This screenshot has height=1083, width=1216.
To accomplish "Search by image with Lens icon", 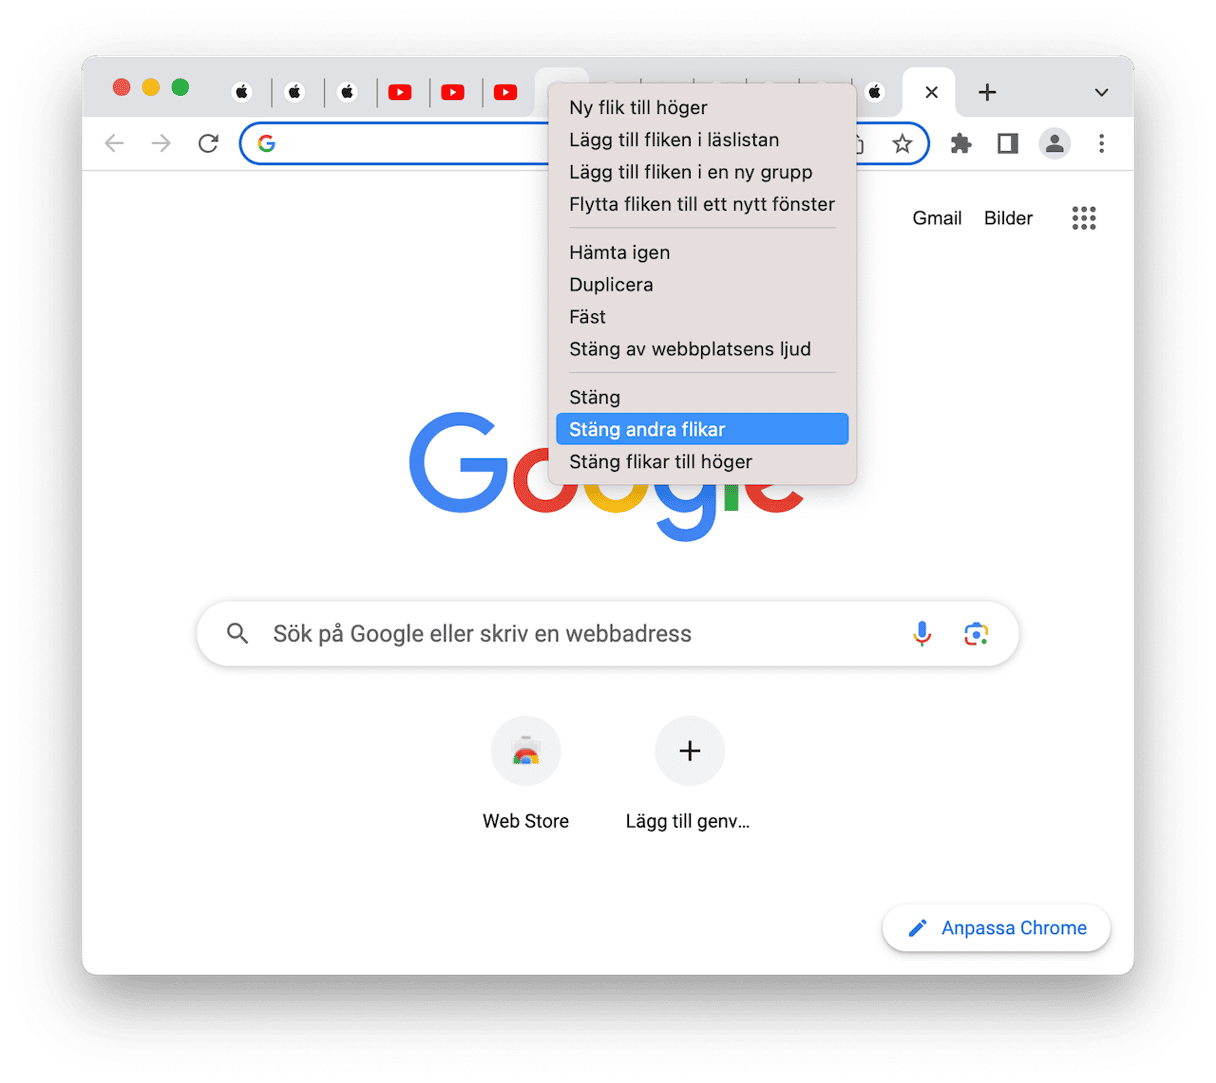I will (976, 633).
